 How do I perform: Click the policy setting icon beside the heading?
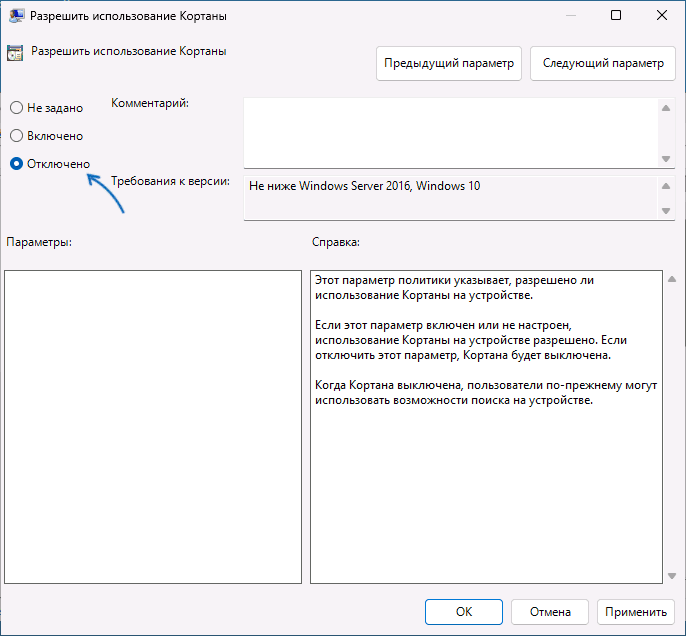pos(15,53)
